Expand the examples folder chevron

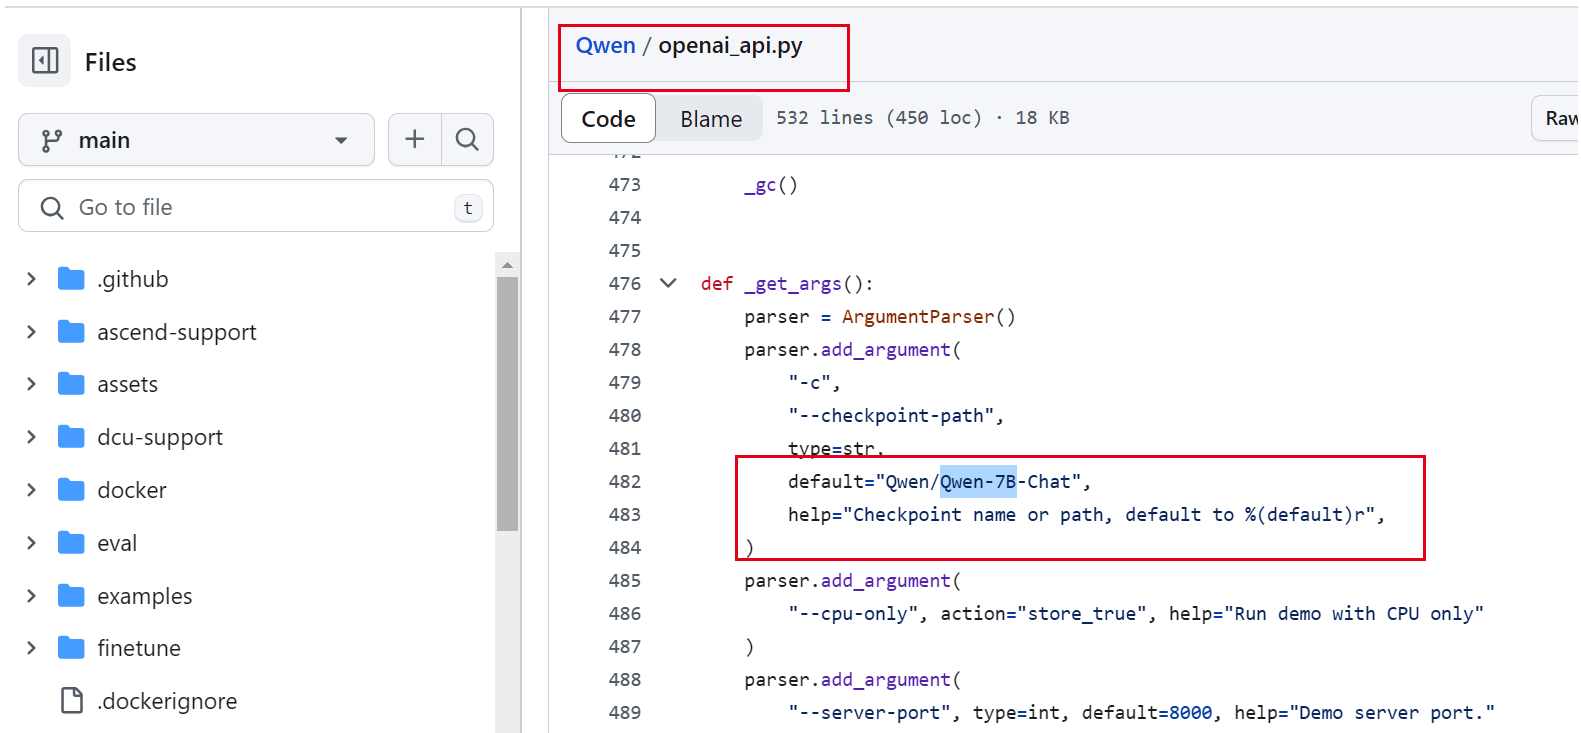click(31, 596)
